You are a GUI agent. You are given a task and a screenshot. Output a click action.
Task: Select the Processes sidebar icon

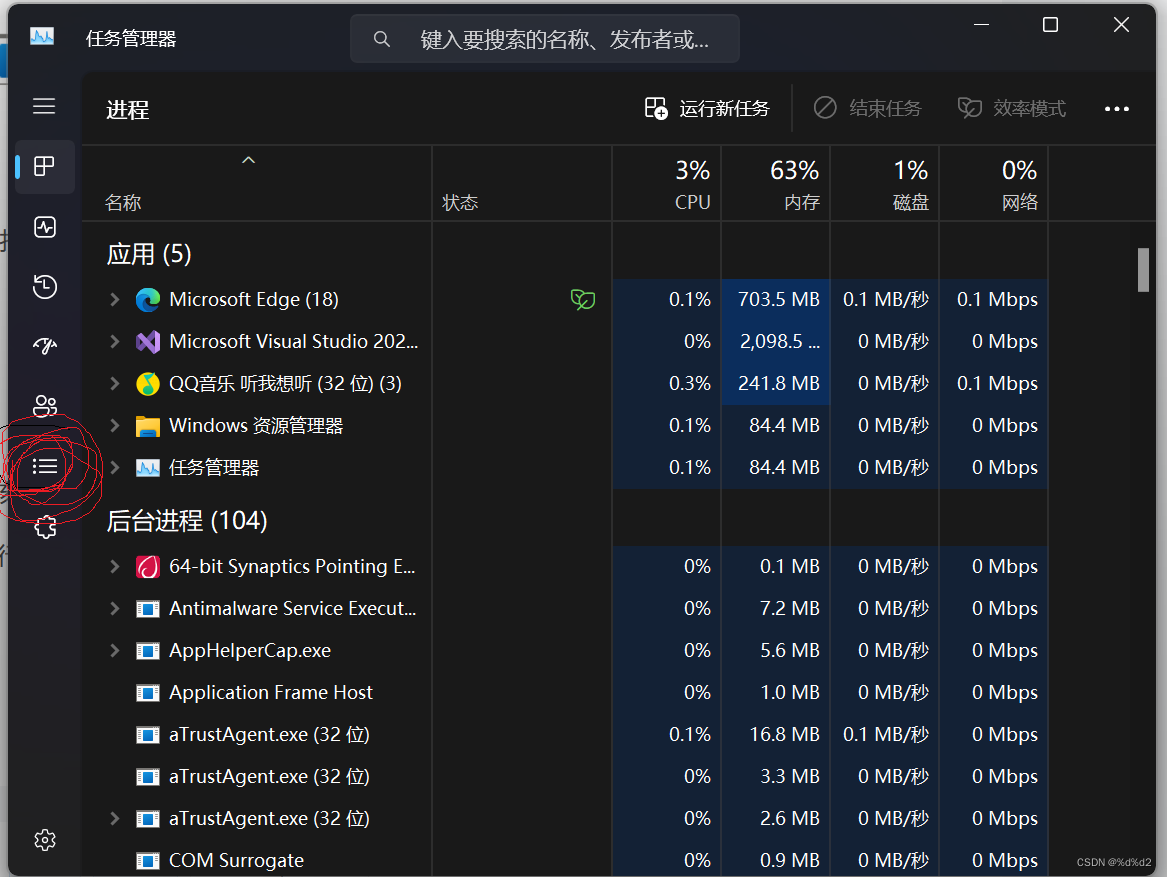tap(45, 166)
